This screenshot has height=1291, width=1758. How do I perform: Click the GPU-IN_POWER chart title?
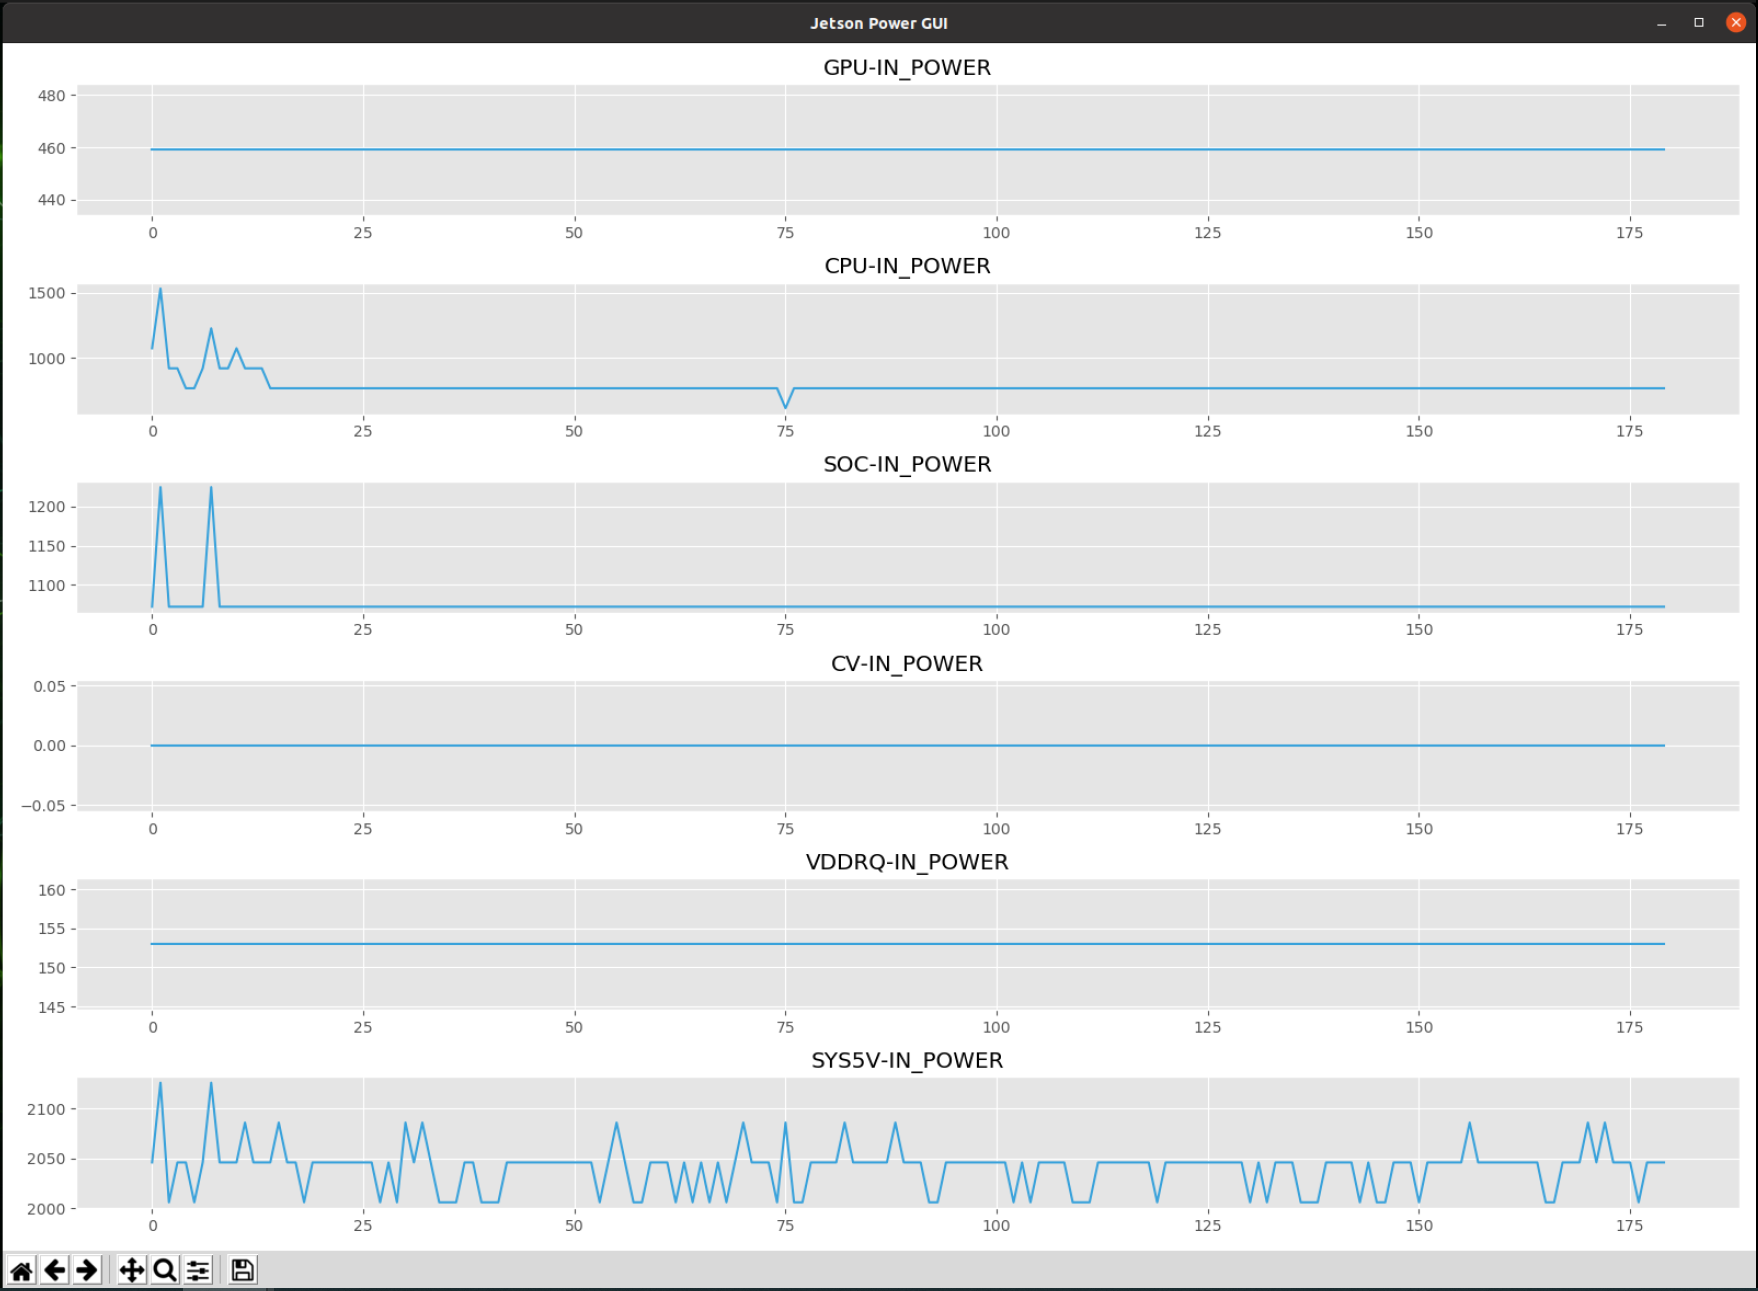[x=907, y=67]
